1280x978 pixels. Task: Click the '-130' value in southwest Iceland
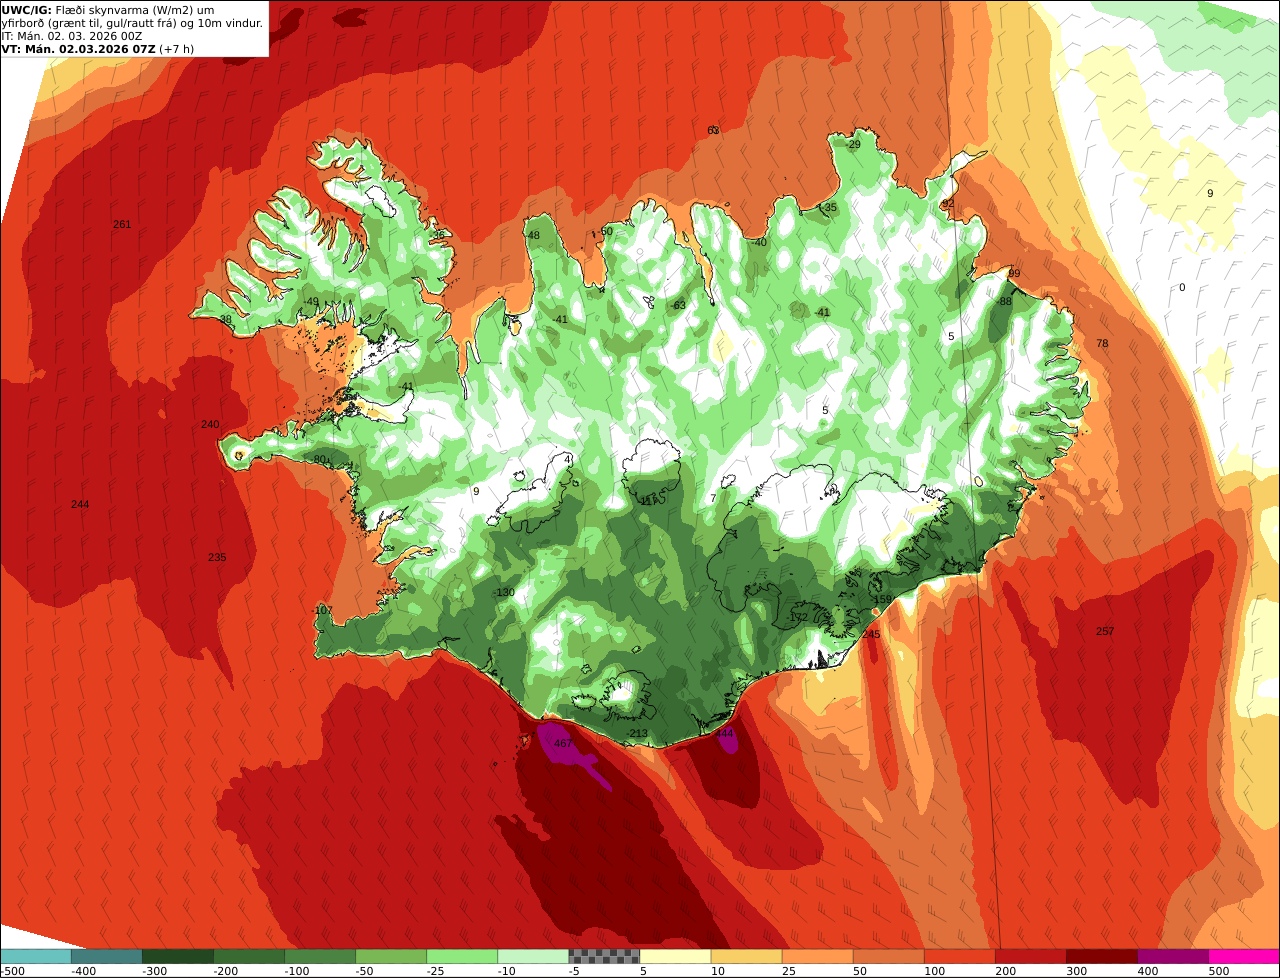pos(504,592)
